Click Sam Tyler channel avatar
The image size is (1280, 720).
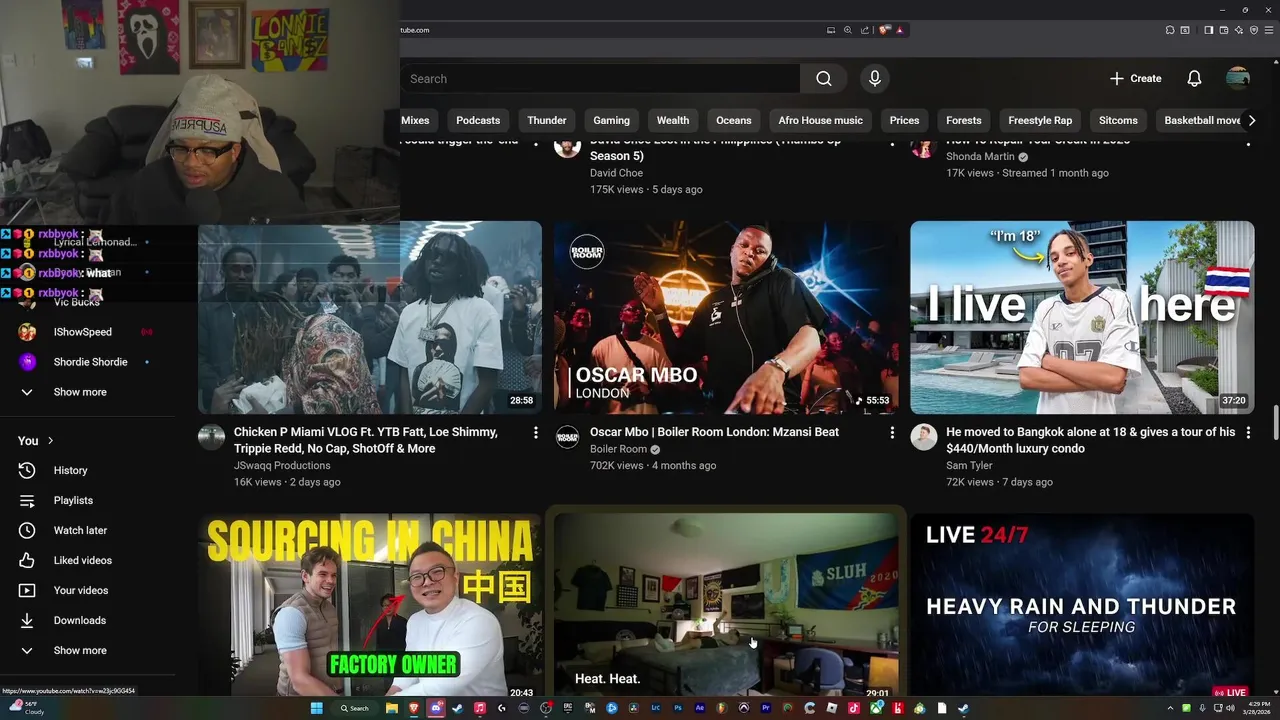click(x=923, y=437)
